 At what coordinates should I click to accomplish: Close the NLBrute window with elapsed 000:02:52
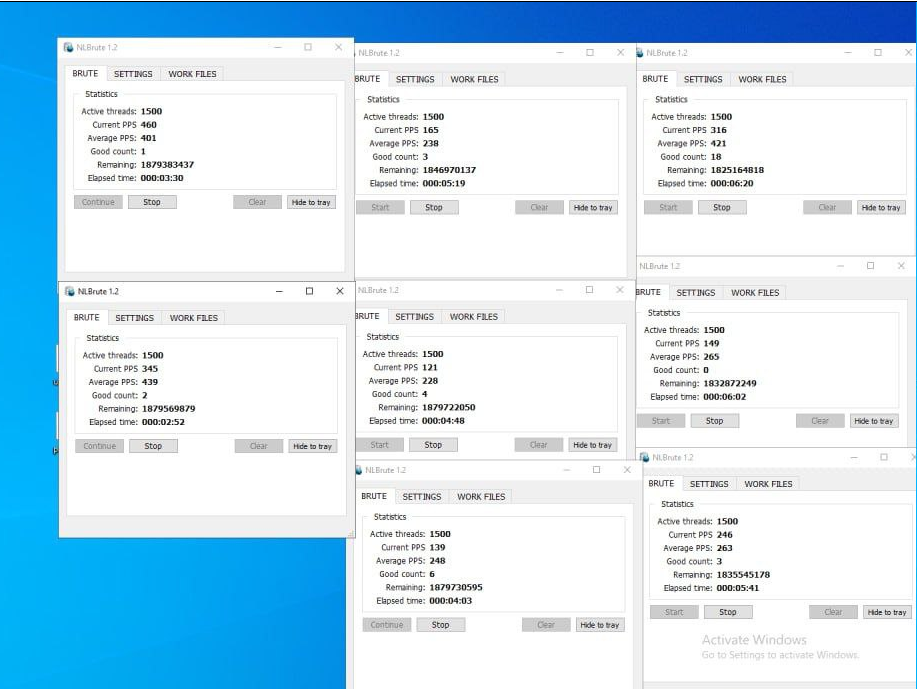click(340, 291)
